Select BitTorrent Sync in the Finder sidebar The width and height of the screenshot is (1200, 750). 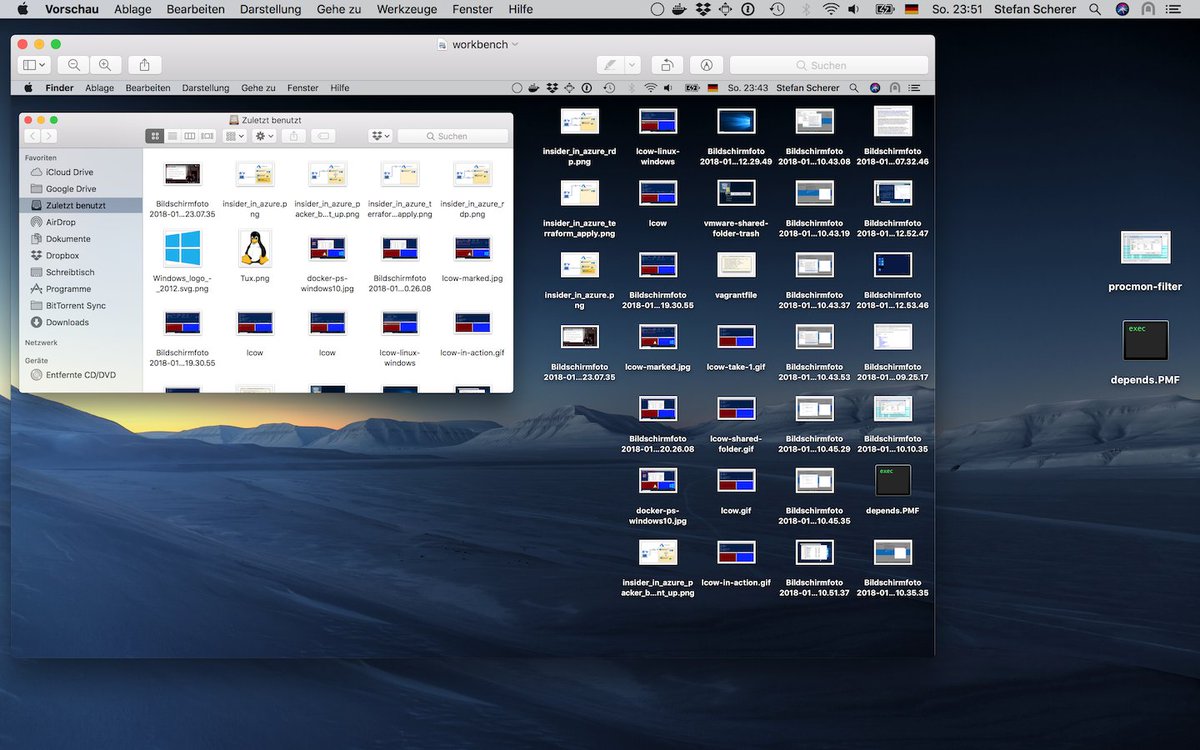75,306
